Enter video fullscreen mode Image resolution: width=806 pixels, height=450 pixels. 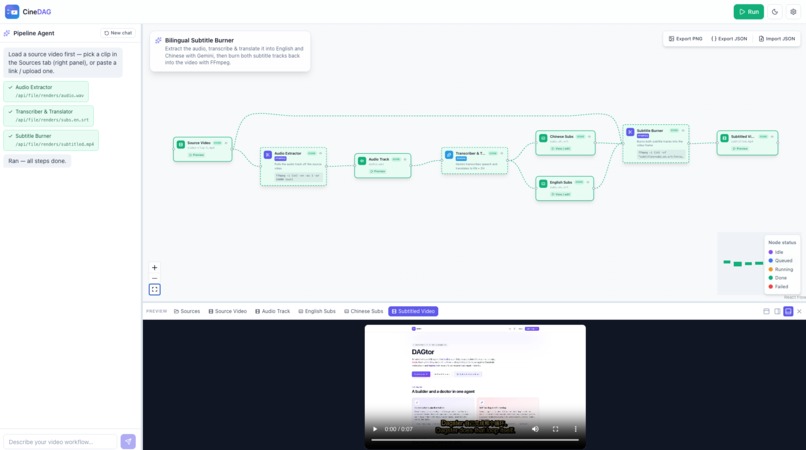pyautogui.click(x=555, y=429)
